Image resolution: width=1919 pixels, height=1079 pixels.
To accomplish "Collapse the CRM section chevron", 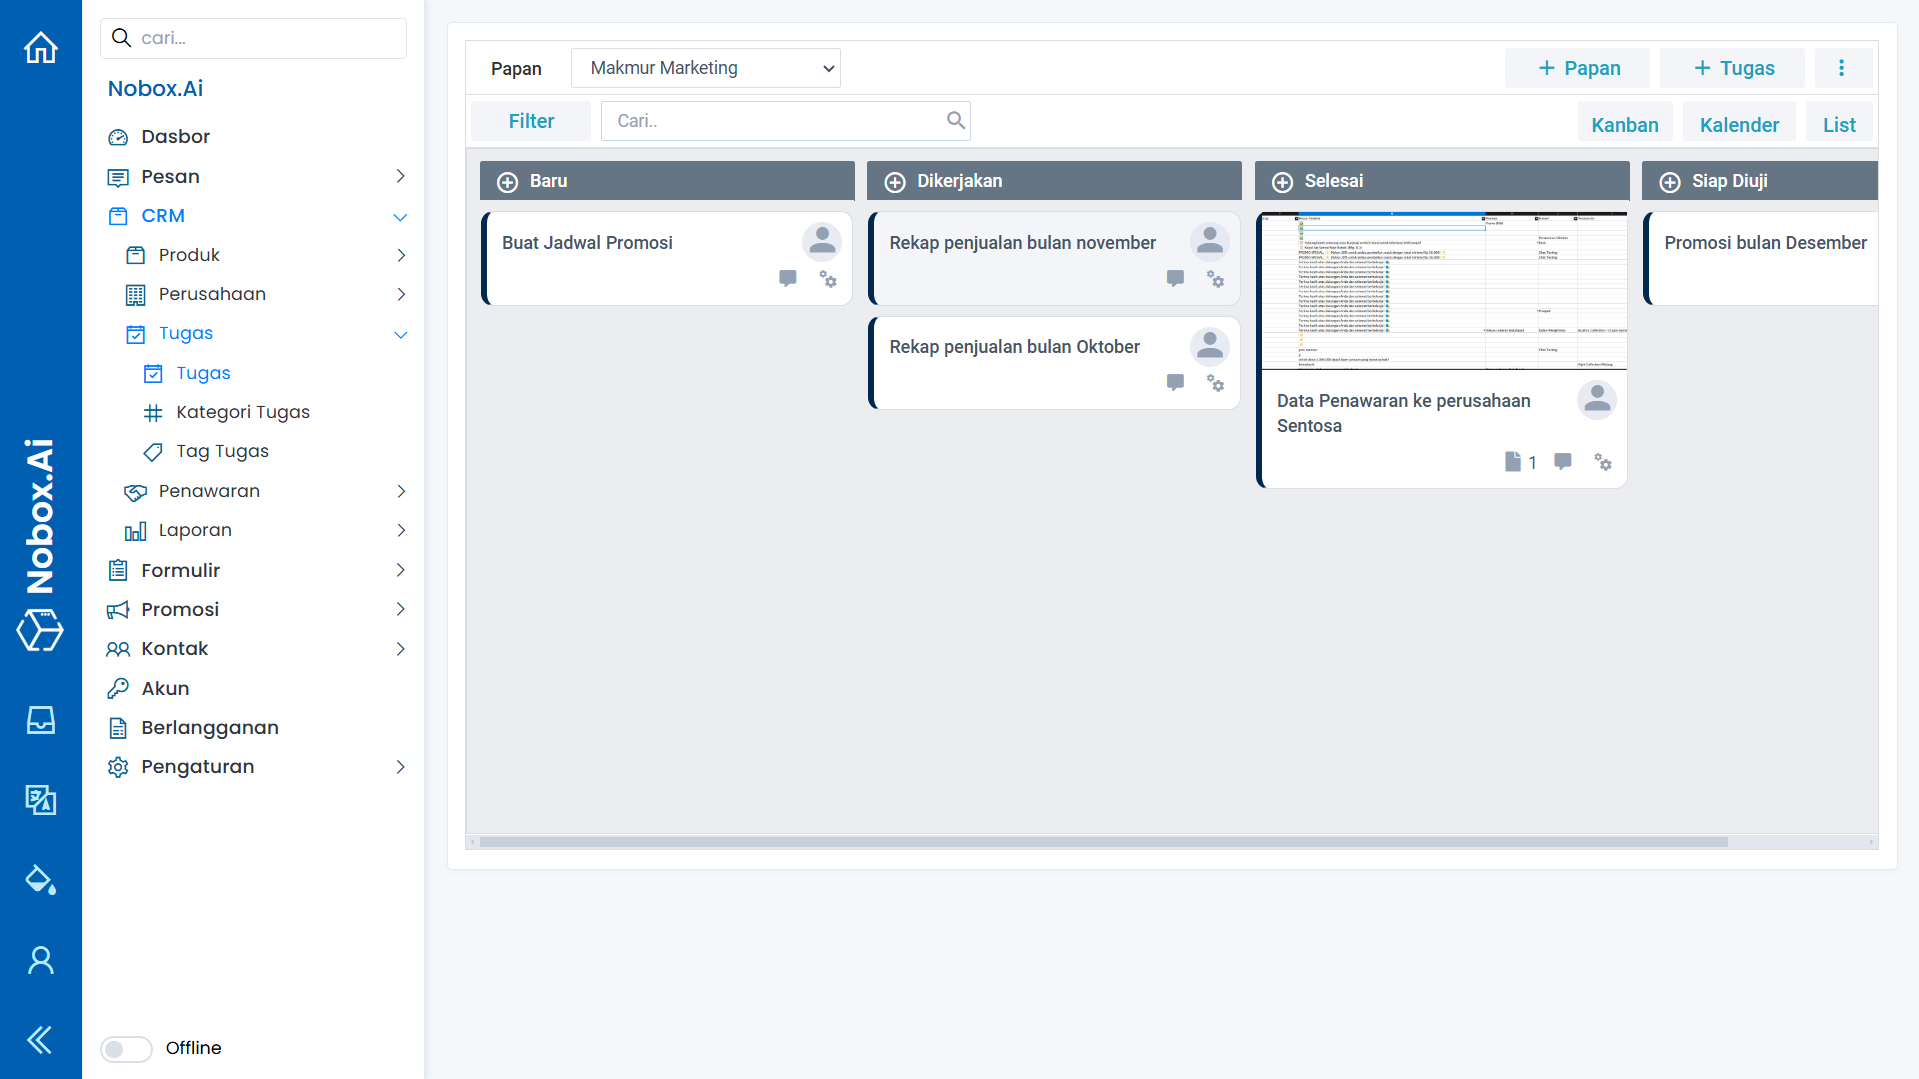I will (x=400, y=217).
